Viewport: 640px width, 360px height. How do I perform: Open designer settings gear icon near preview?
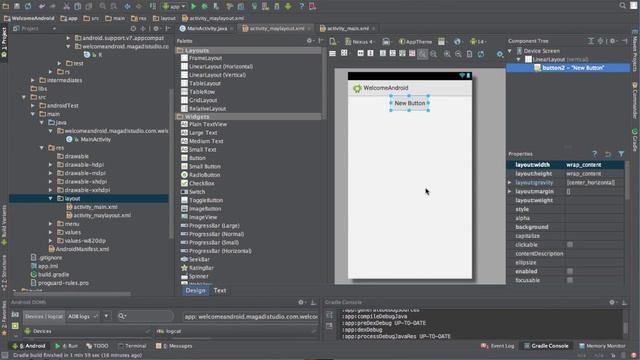(x=500, y=54)
